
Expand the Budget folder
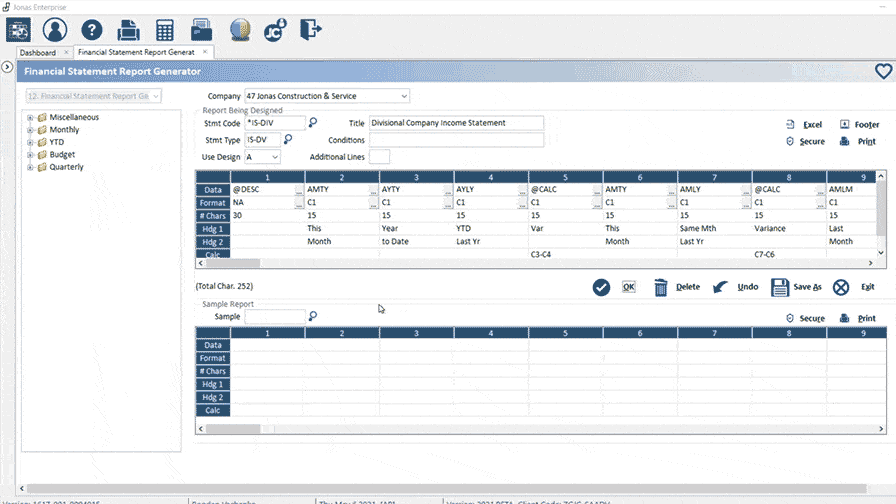click(x=30, y=155)
